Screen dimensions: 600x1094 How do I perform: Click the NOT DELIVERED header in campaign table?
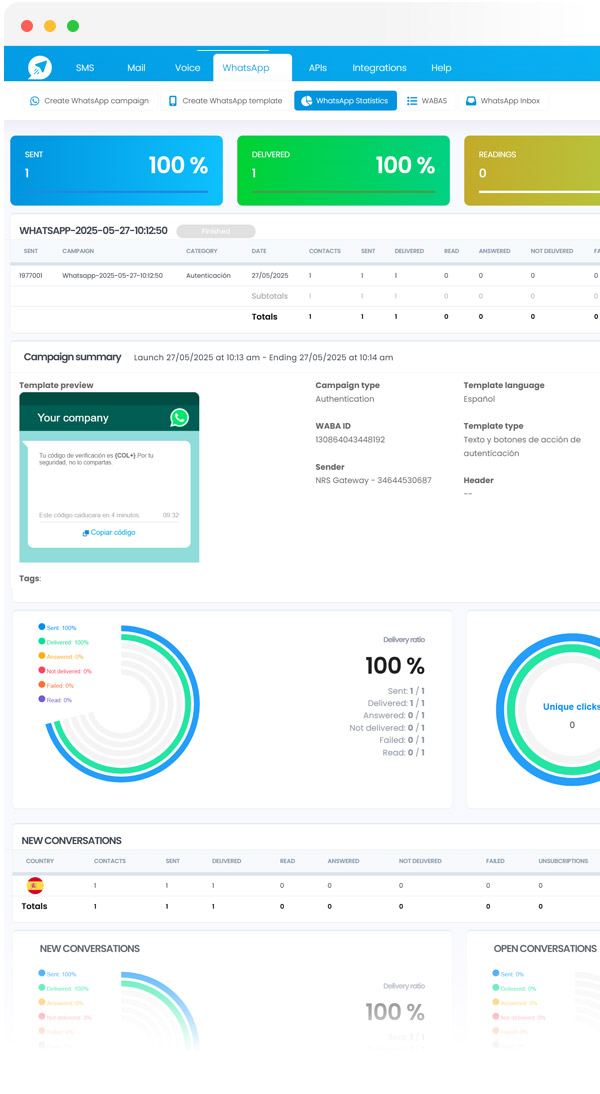(x=551, y=251)
